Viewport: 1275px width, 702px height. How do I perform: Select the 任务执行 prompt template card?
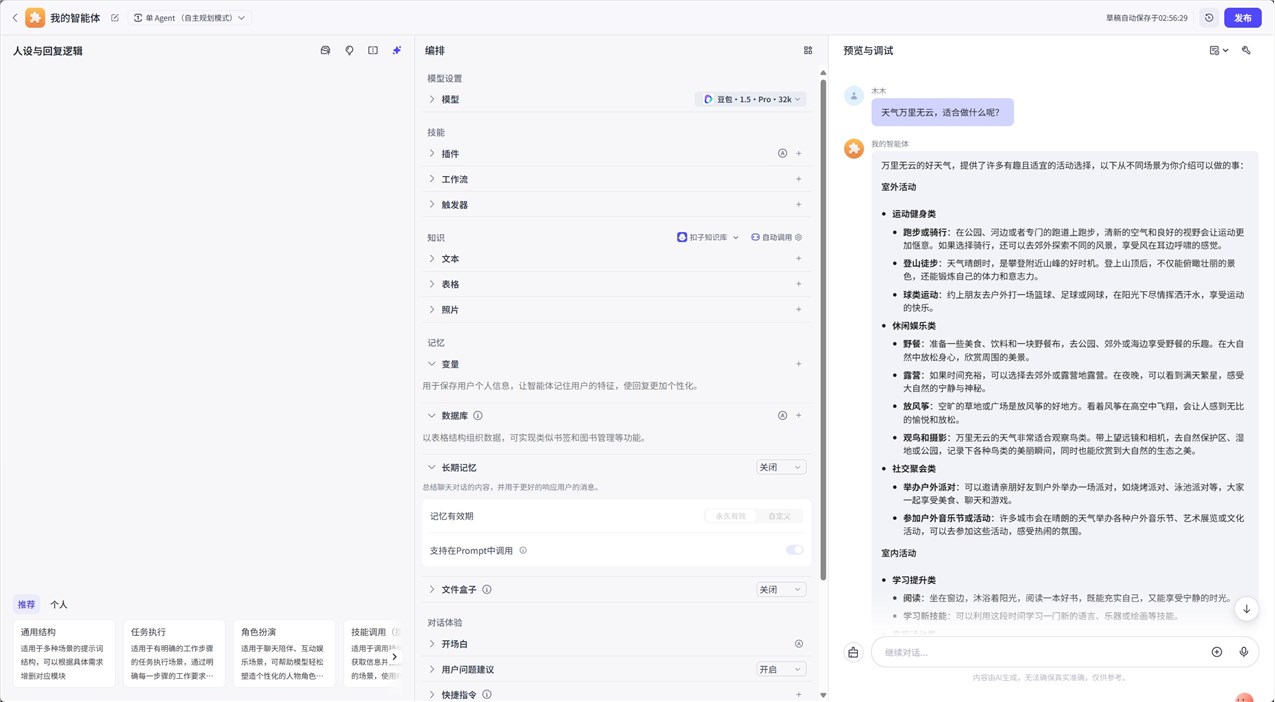coord(174,654)
